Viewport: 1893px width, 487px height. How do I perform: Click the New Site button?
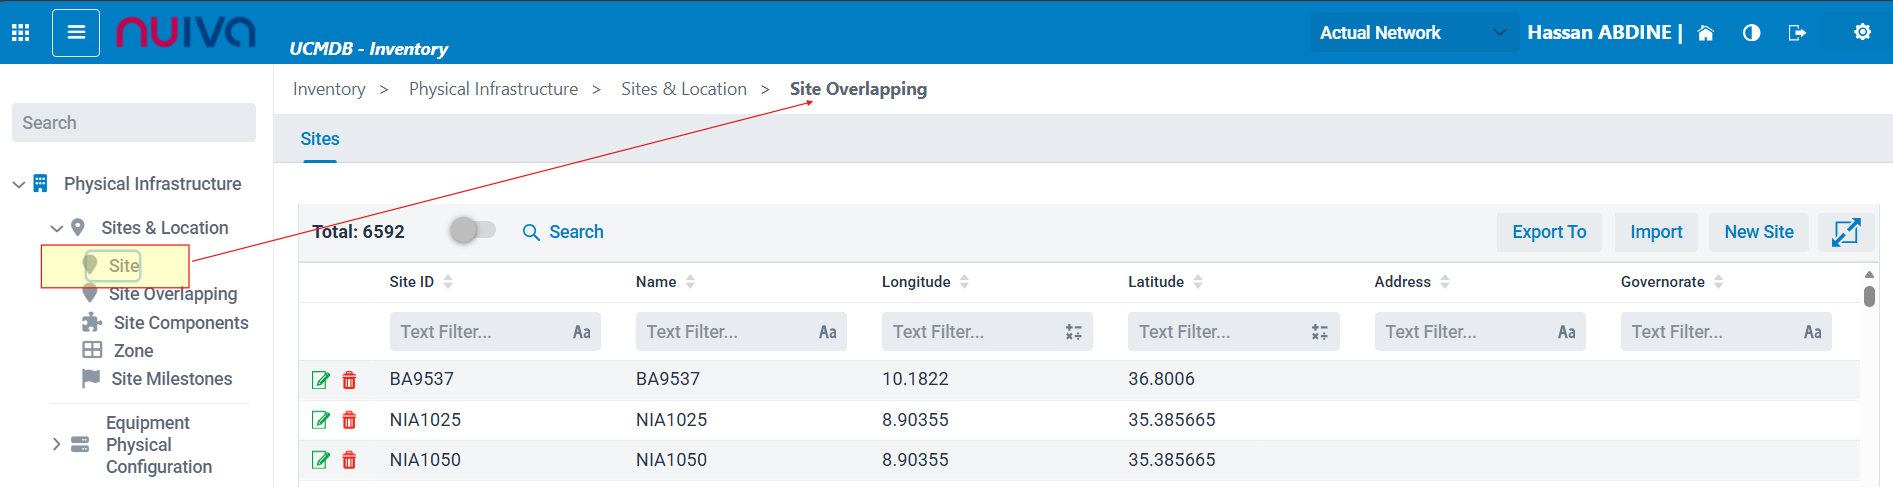1758,232
